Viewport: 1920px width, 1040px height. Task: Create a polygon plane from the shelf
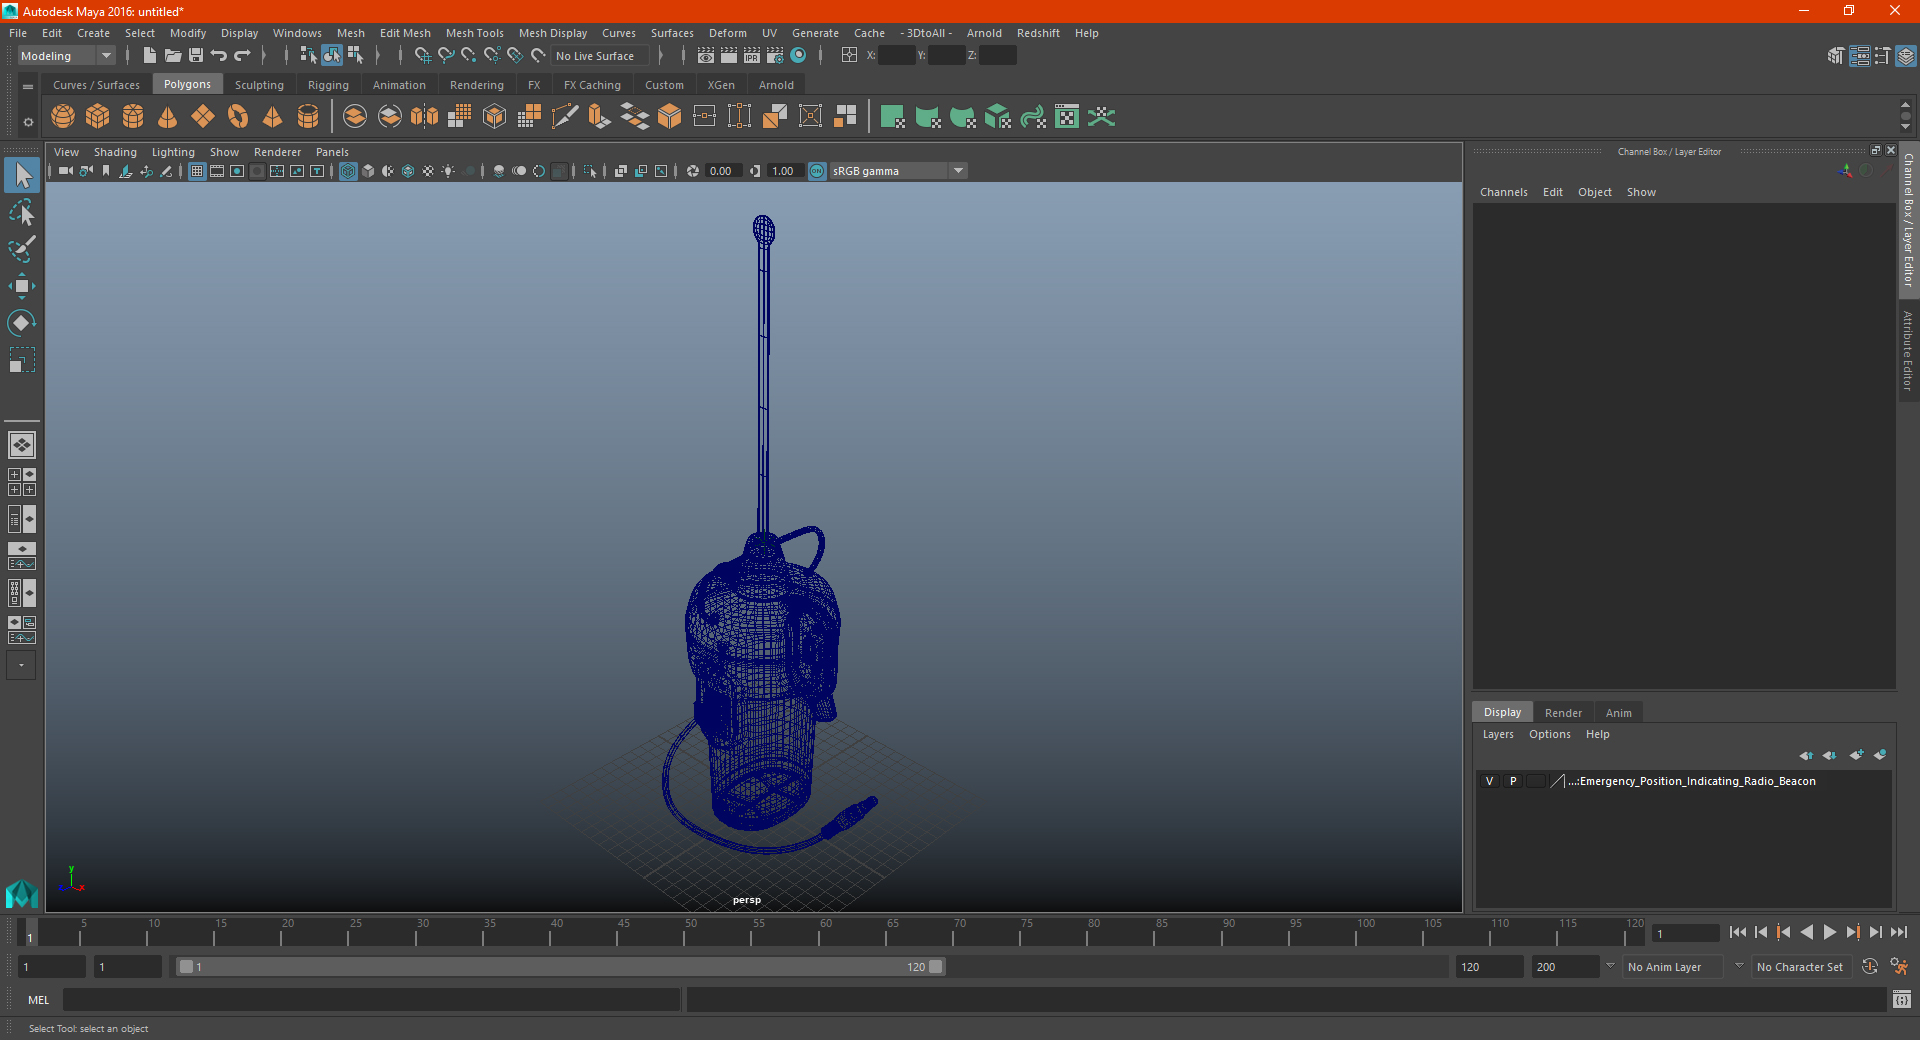pyautogui.click(x=203, y=117)
